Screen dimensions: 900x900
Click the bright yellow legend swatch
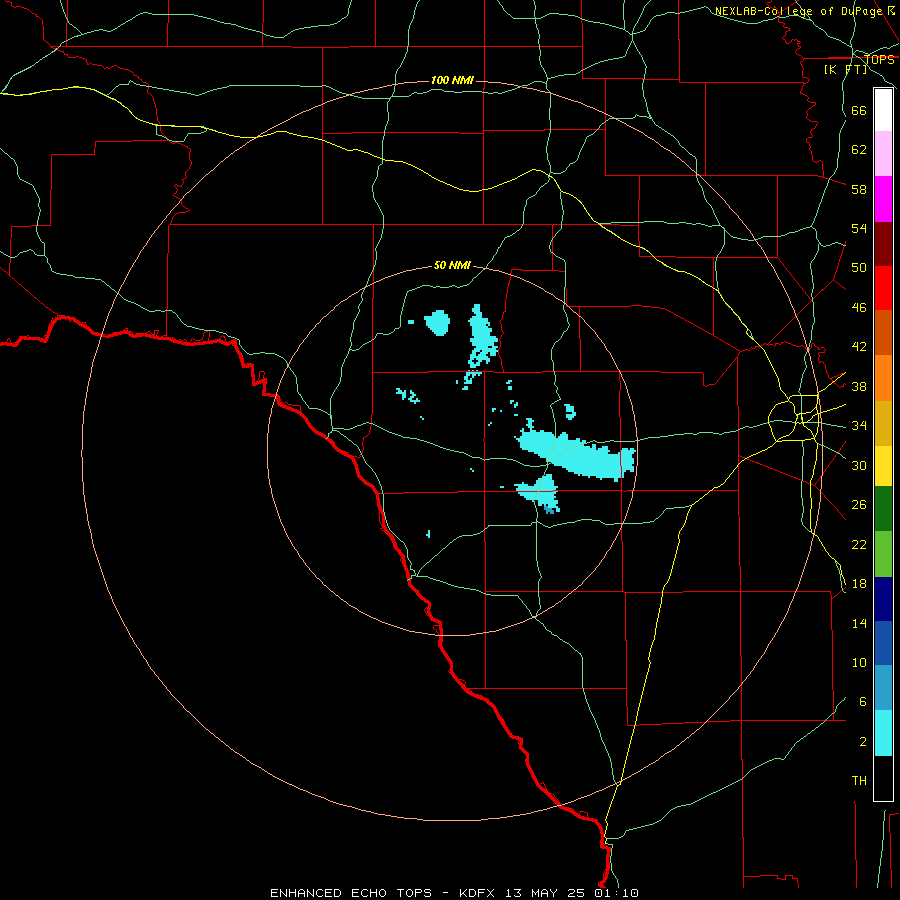[883, 466]
